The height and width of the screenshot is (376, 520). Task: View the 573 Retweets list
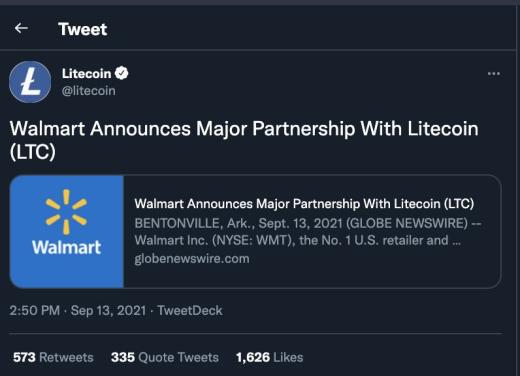[53, 357]
